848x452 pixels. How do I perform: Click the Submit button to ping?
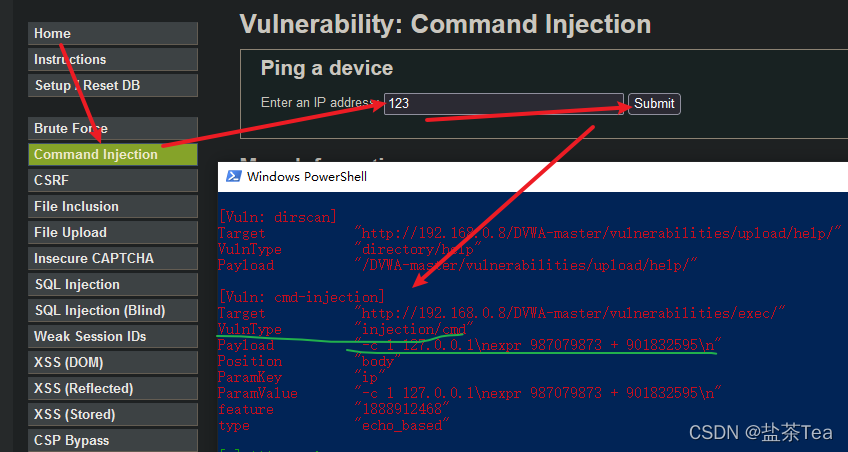654,103
